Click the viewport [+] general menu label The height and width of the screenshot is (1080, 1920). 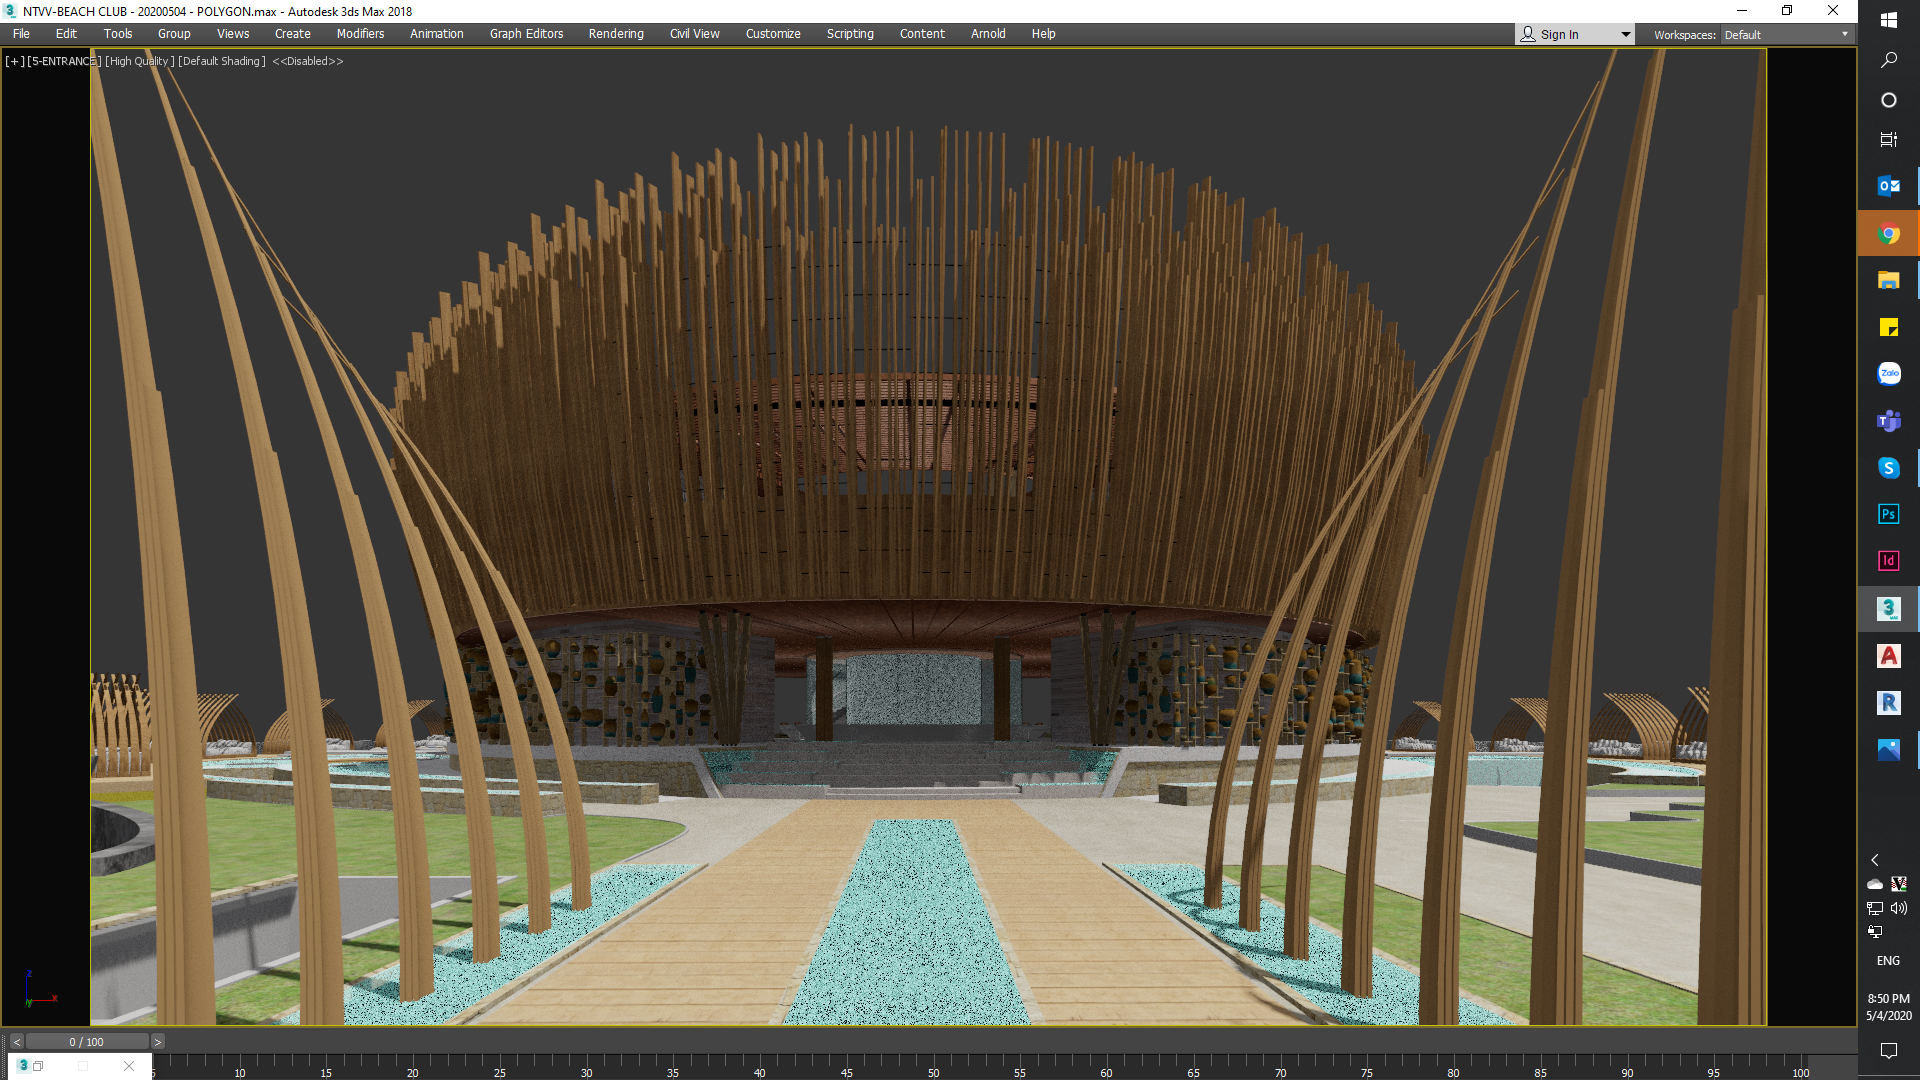pyautogui.click(x=14, y=61)
